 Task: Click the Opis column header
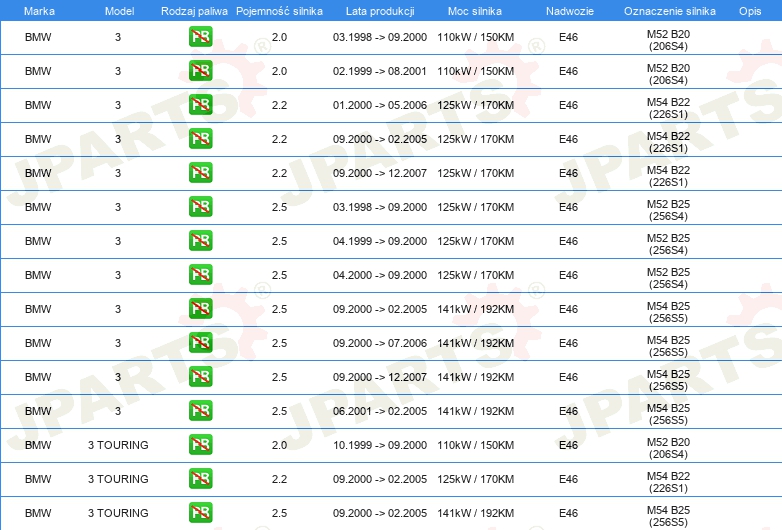(750, 11)
